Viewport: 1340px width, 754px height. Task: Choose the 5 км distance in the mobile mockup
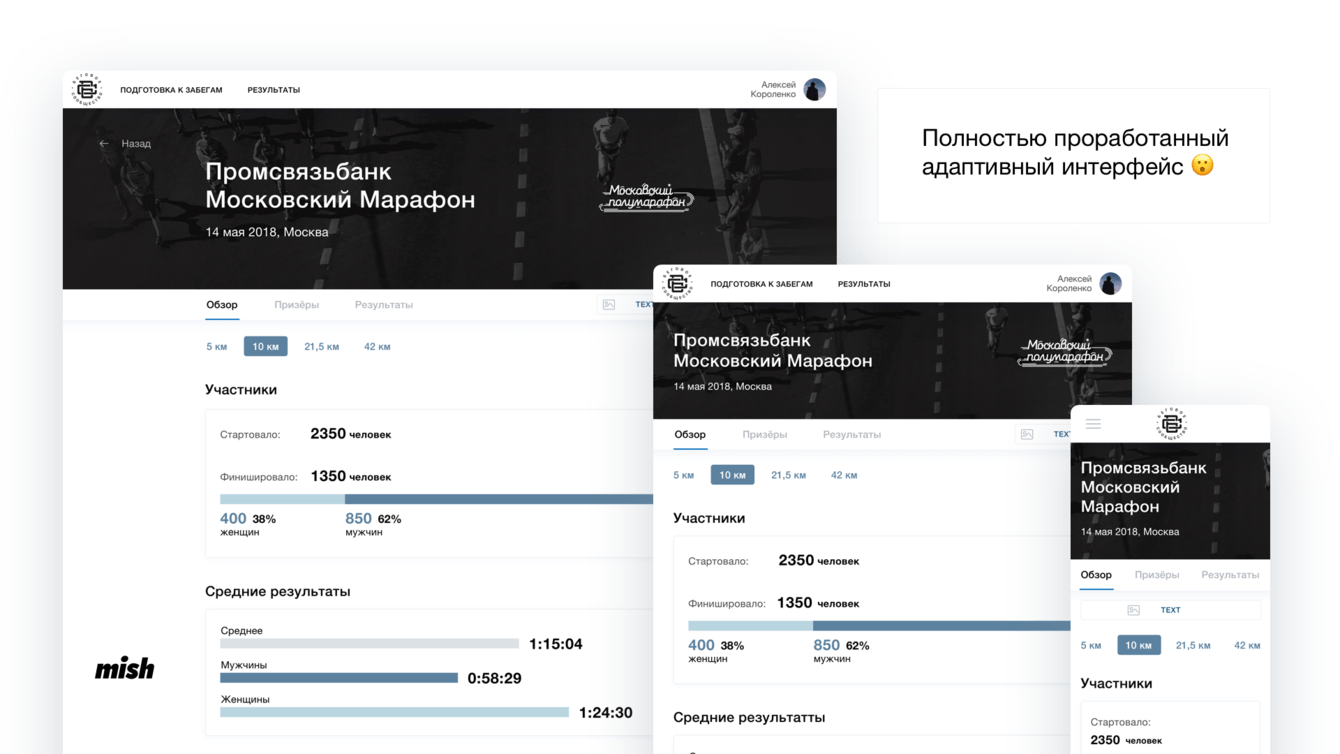point(1091,646)
